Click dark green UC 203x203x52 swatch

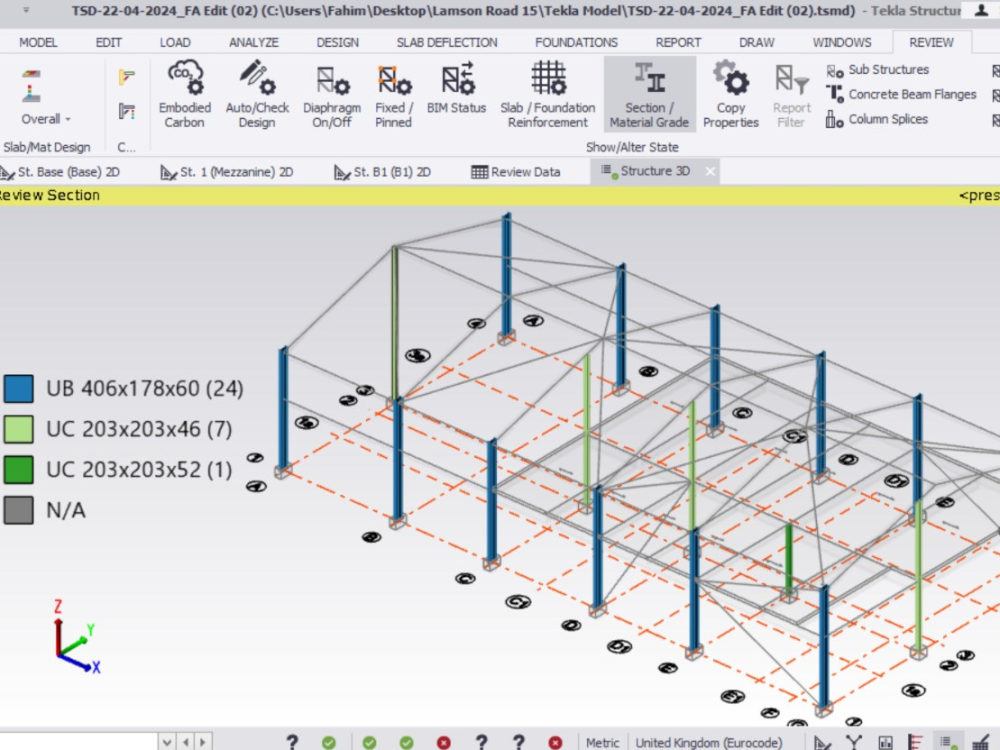[18, 469]
